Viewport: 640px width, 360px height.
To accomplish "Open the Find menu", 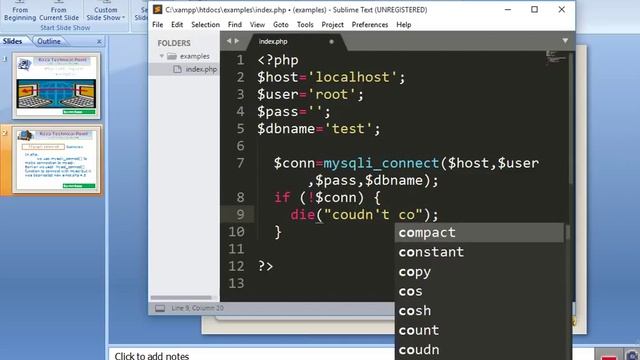I will pos(235,24).
